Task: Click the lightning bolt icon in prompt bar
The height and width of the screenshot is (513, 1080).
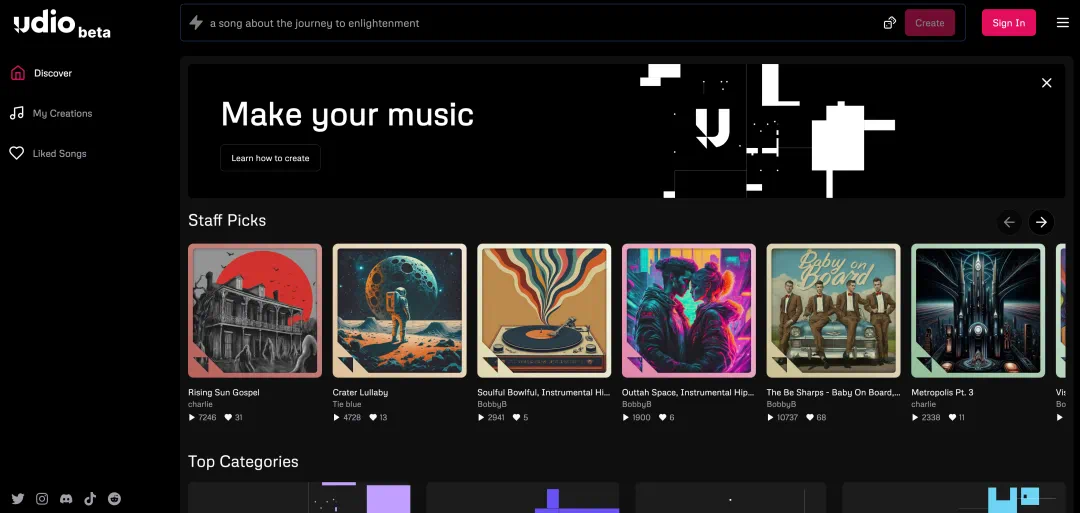Action: click(196, 23)
